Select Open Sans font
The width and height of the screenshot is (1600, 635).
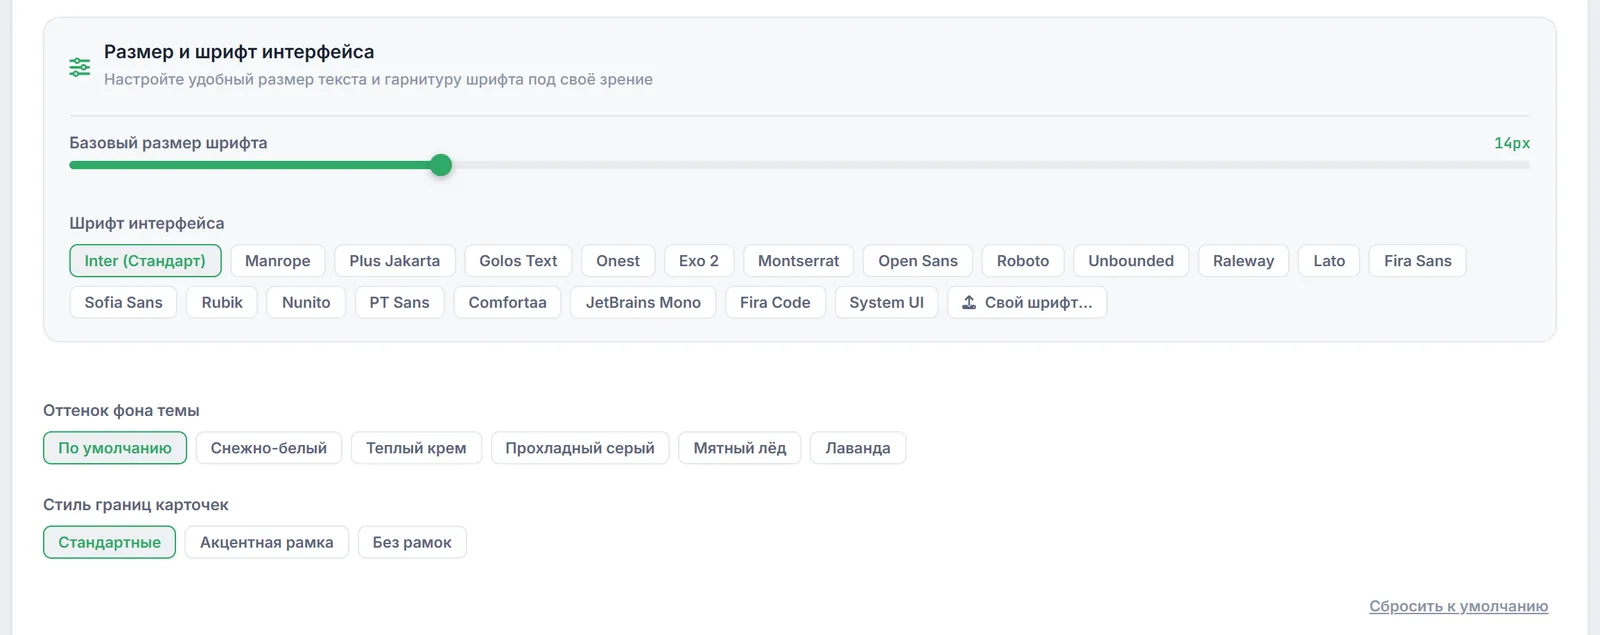point(918,261)
